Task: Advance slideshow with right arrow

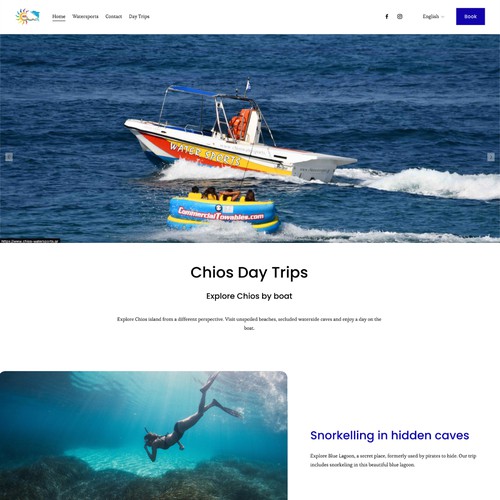Action: pos(491,157)
